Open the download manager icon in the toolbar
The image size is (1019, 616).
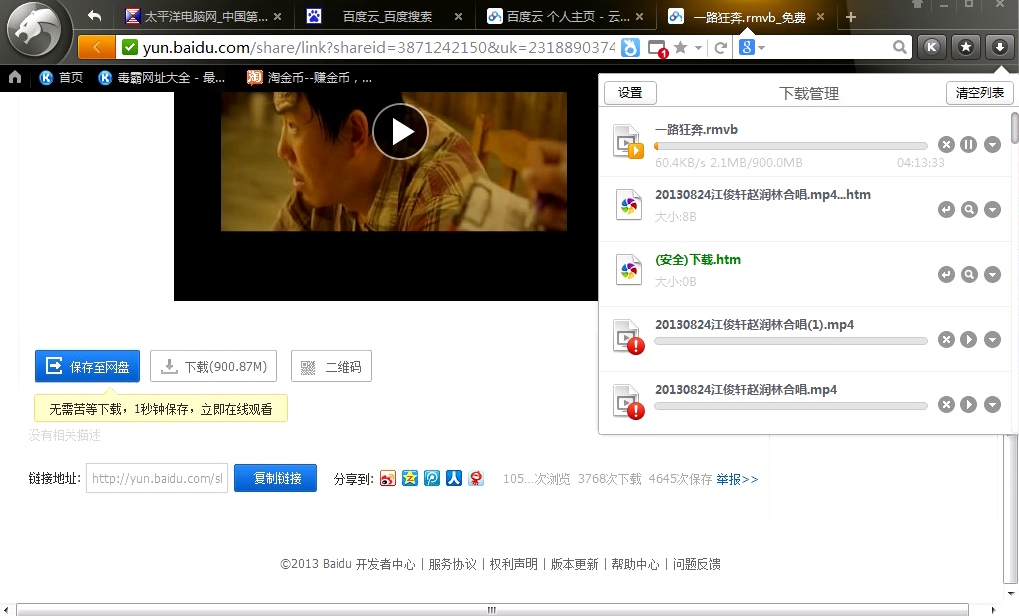(x=1000, y=46)
